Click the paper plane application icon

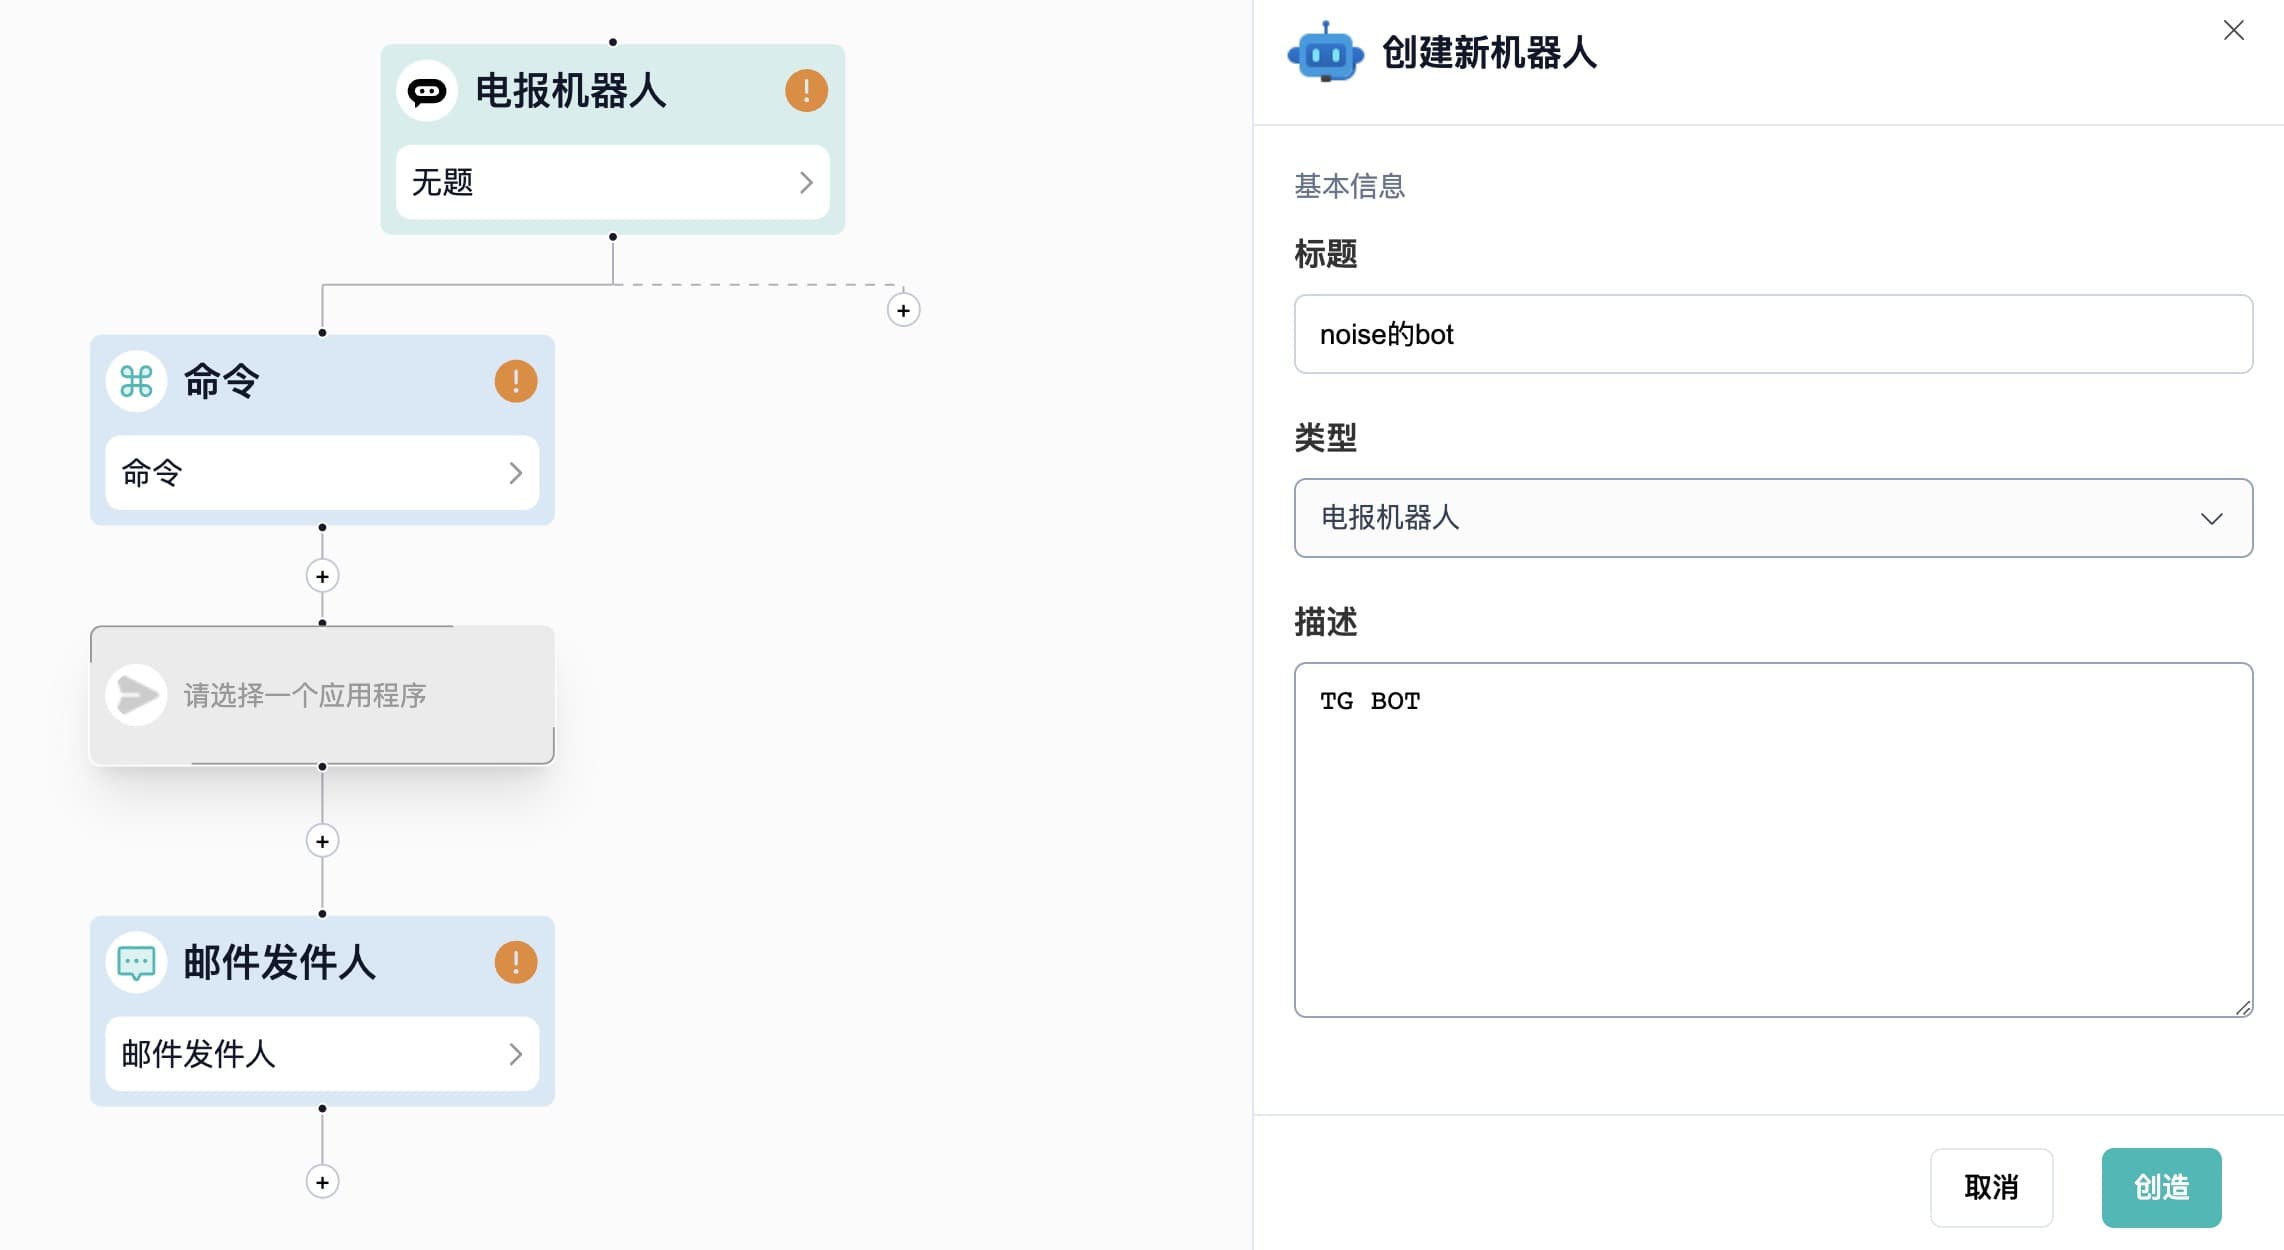(136, 695)
